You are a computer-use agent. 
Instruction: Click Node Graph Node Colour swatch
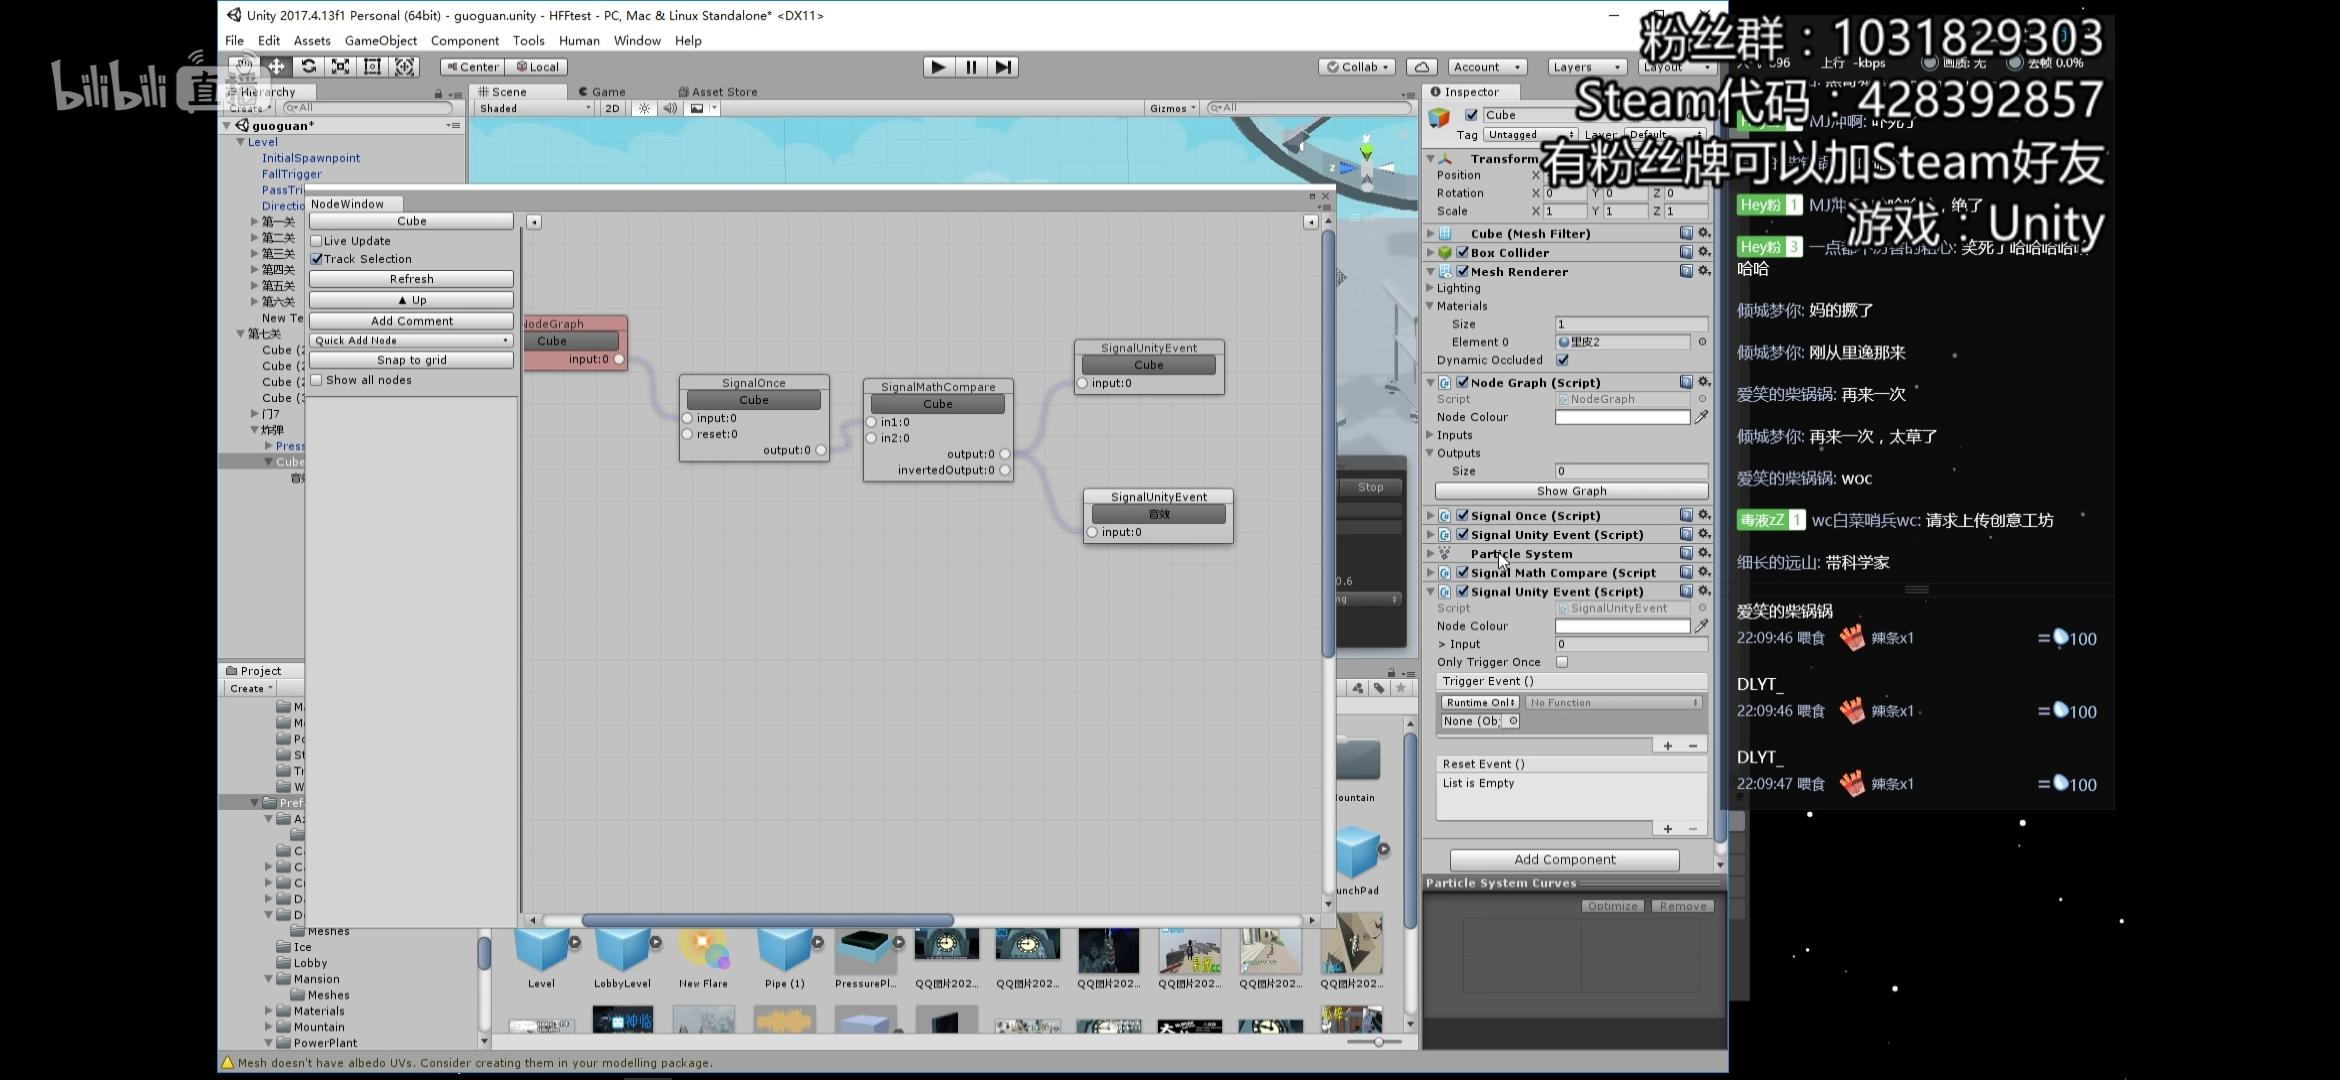[1622, 417]
